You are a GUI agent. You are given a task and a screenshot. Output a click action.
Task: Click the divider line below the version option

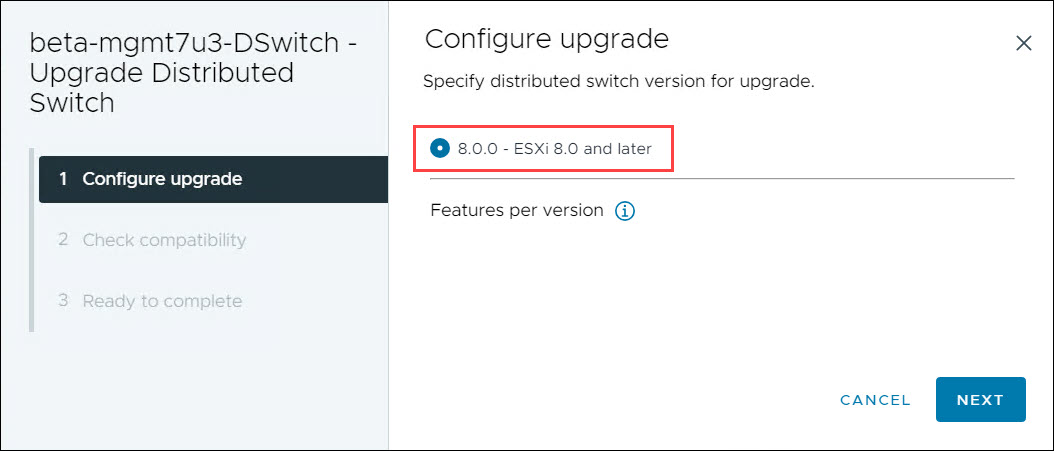722,179
